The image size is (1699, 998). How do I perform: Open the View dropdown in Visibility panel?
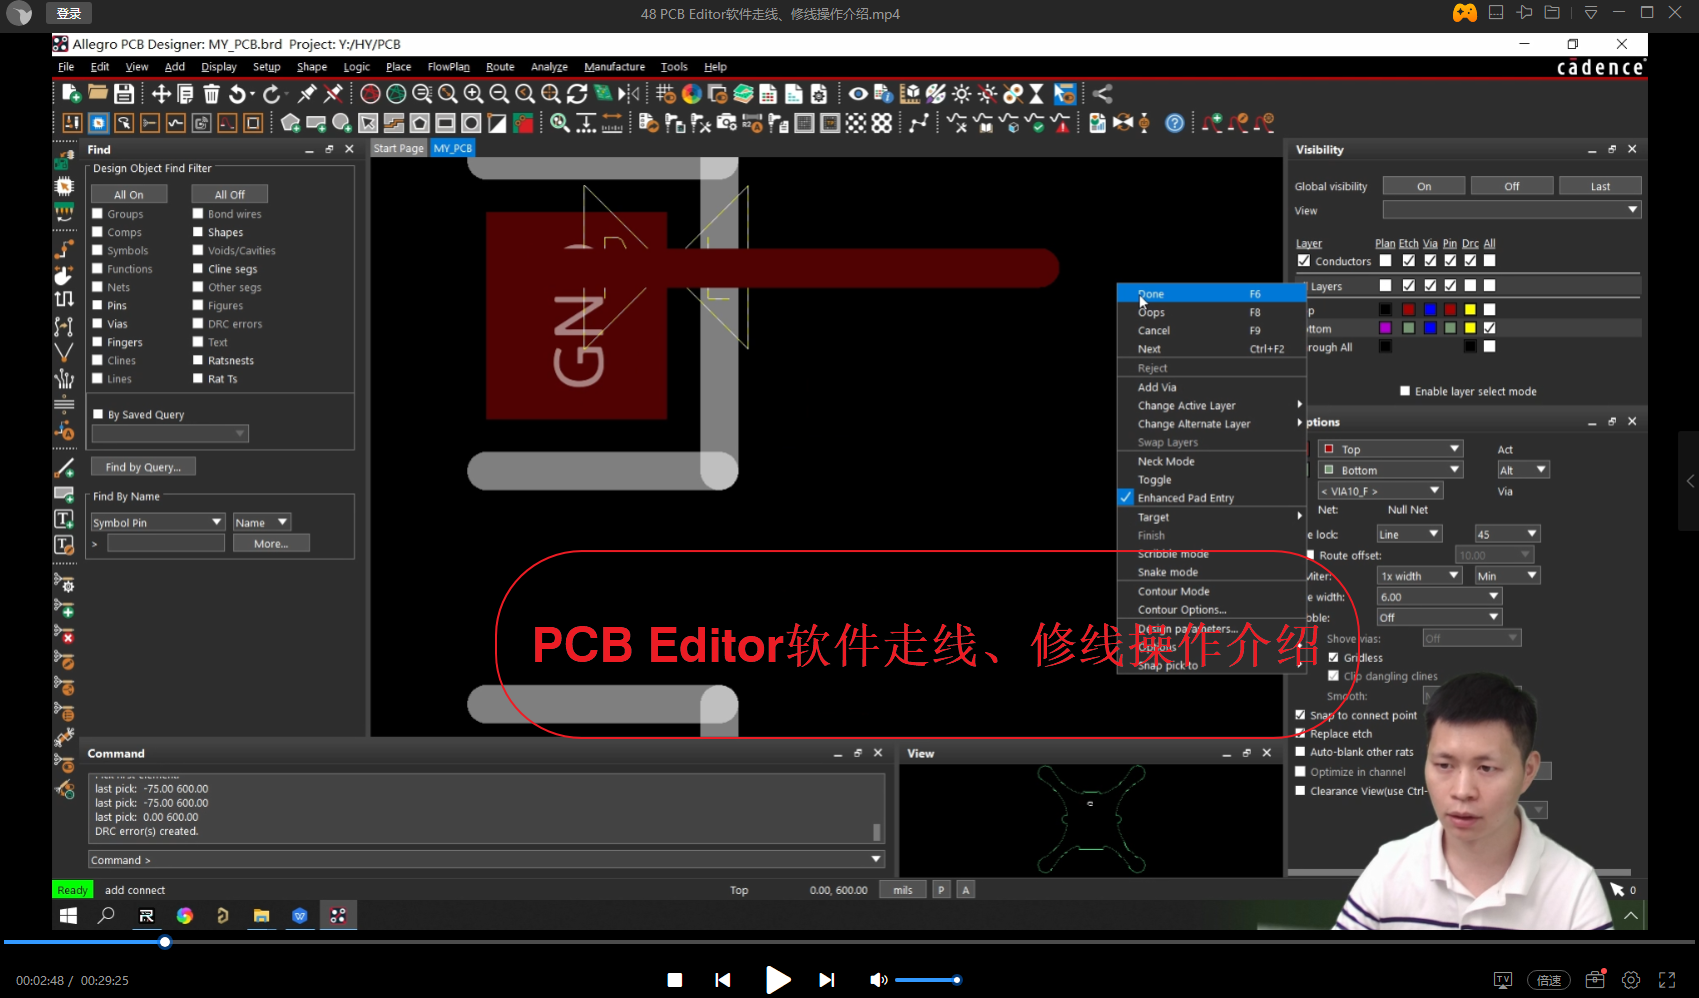click(1511, 210)
